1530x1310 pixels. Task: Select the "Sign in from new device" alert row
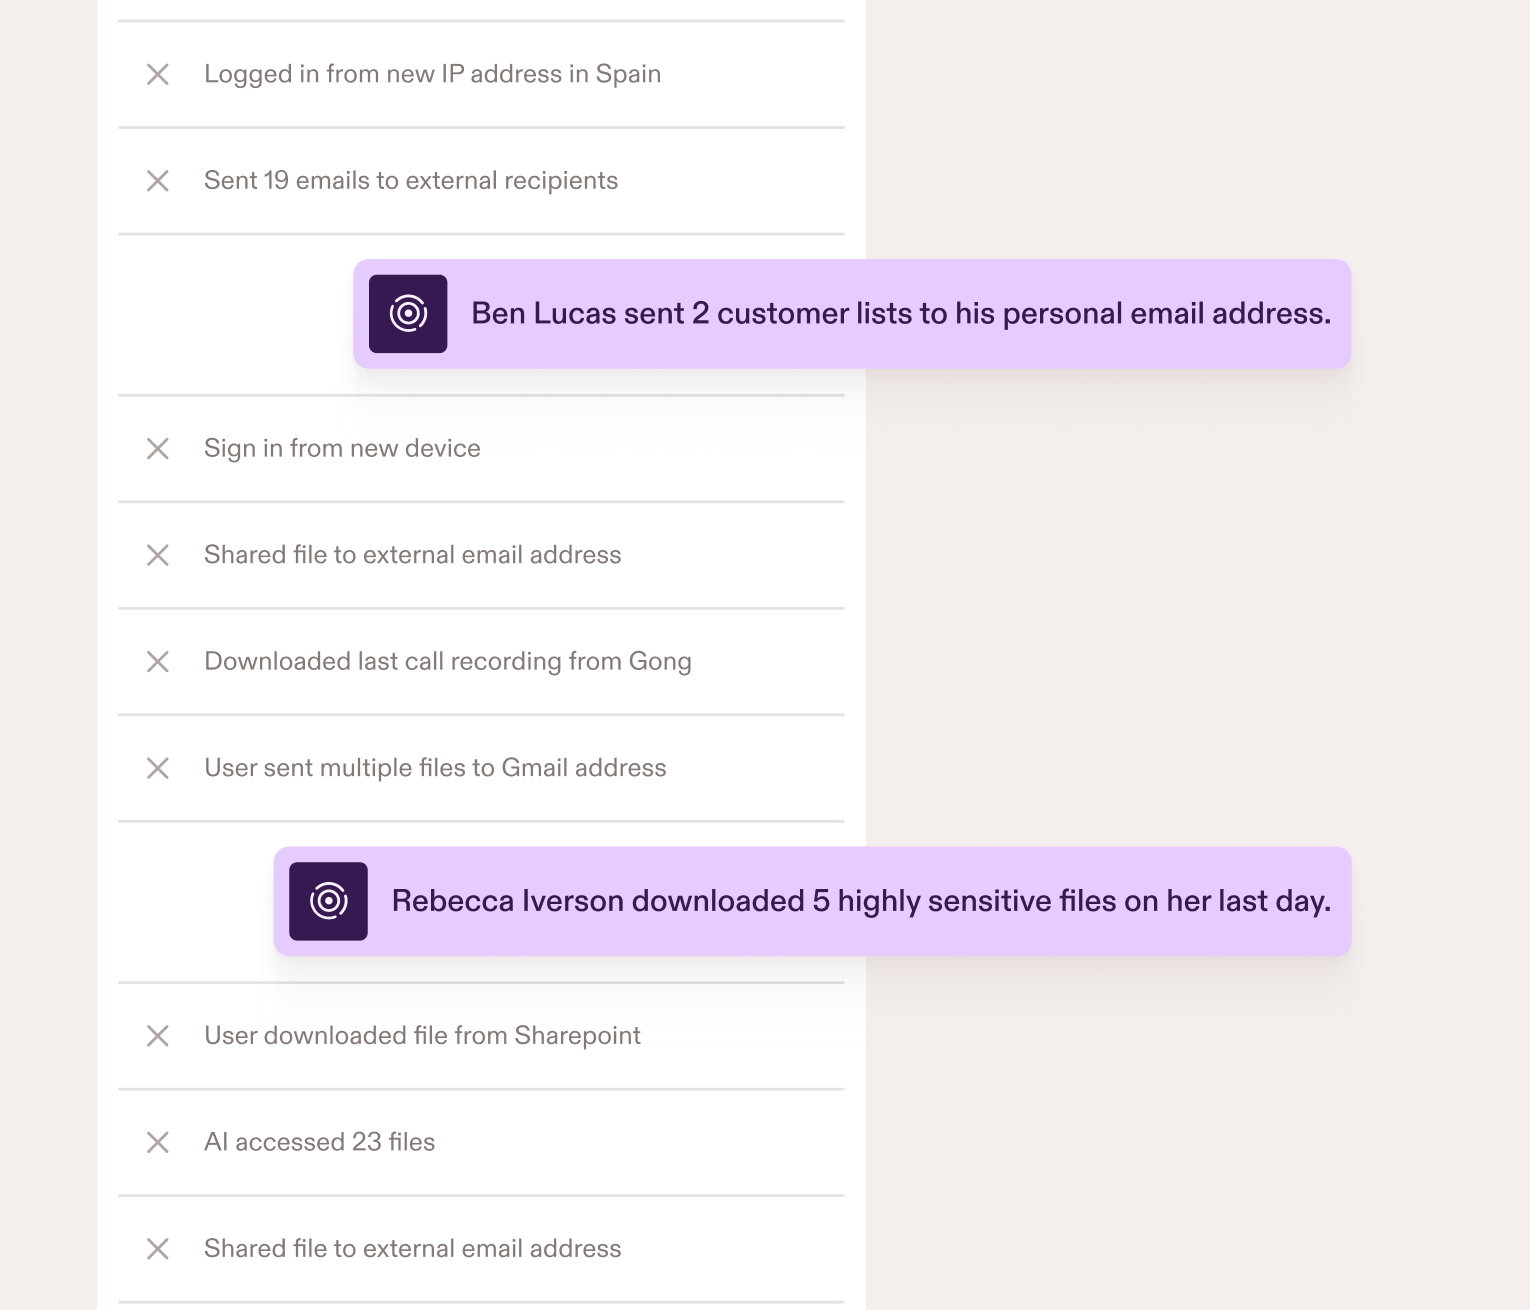[x=342, y=449]
